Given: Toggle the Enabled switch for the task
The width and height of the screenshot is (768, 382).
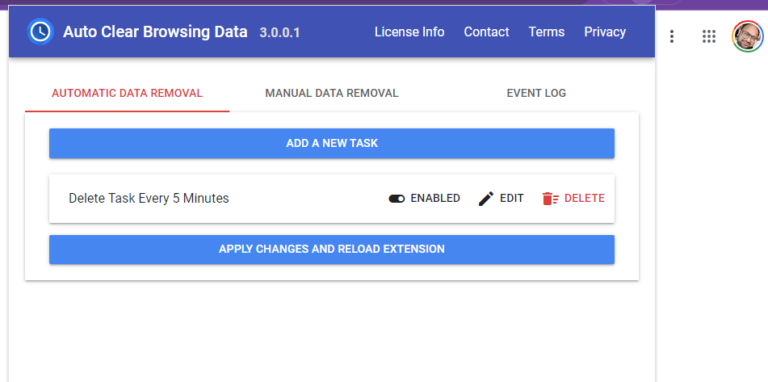Looking at the screenshot, I should pos(397,198).
